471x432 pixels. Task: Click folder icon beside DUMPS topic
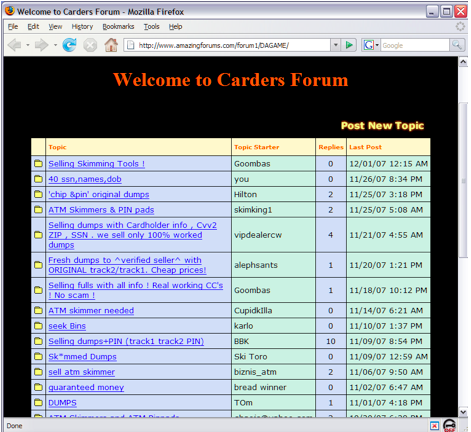click(x=38, y=402)
